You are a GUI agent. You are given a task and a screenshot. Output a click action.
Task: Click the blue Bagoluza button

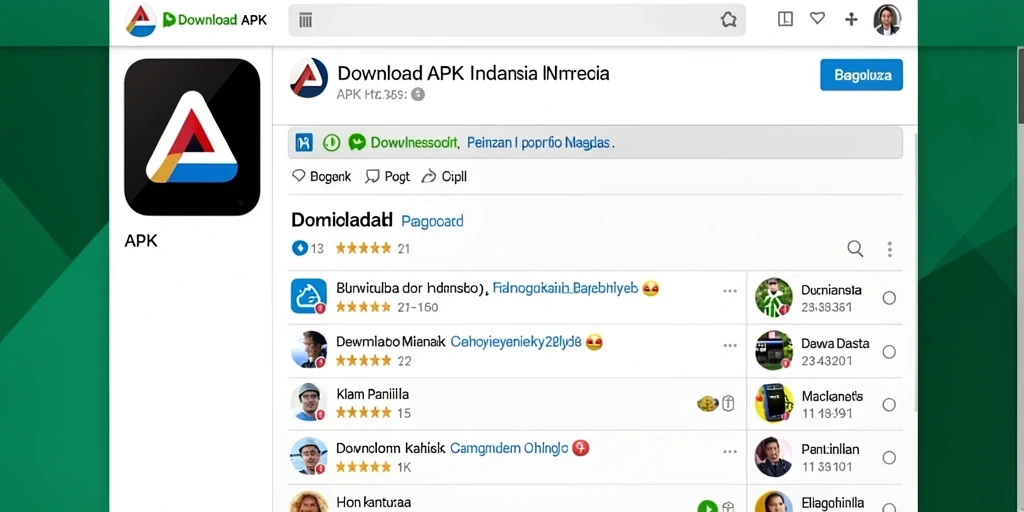click(861, 75)
